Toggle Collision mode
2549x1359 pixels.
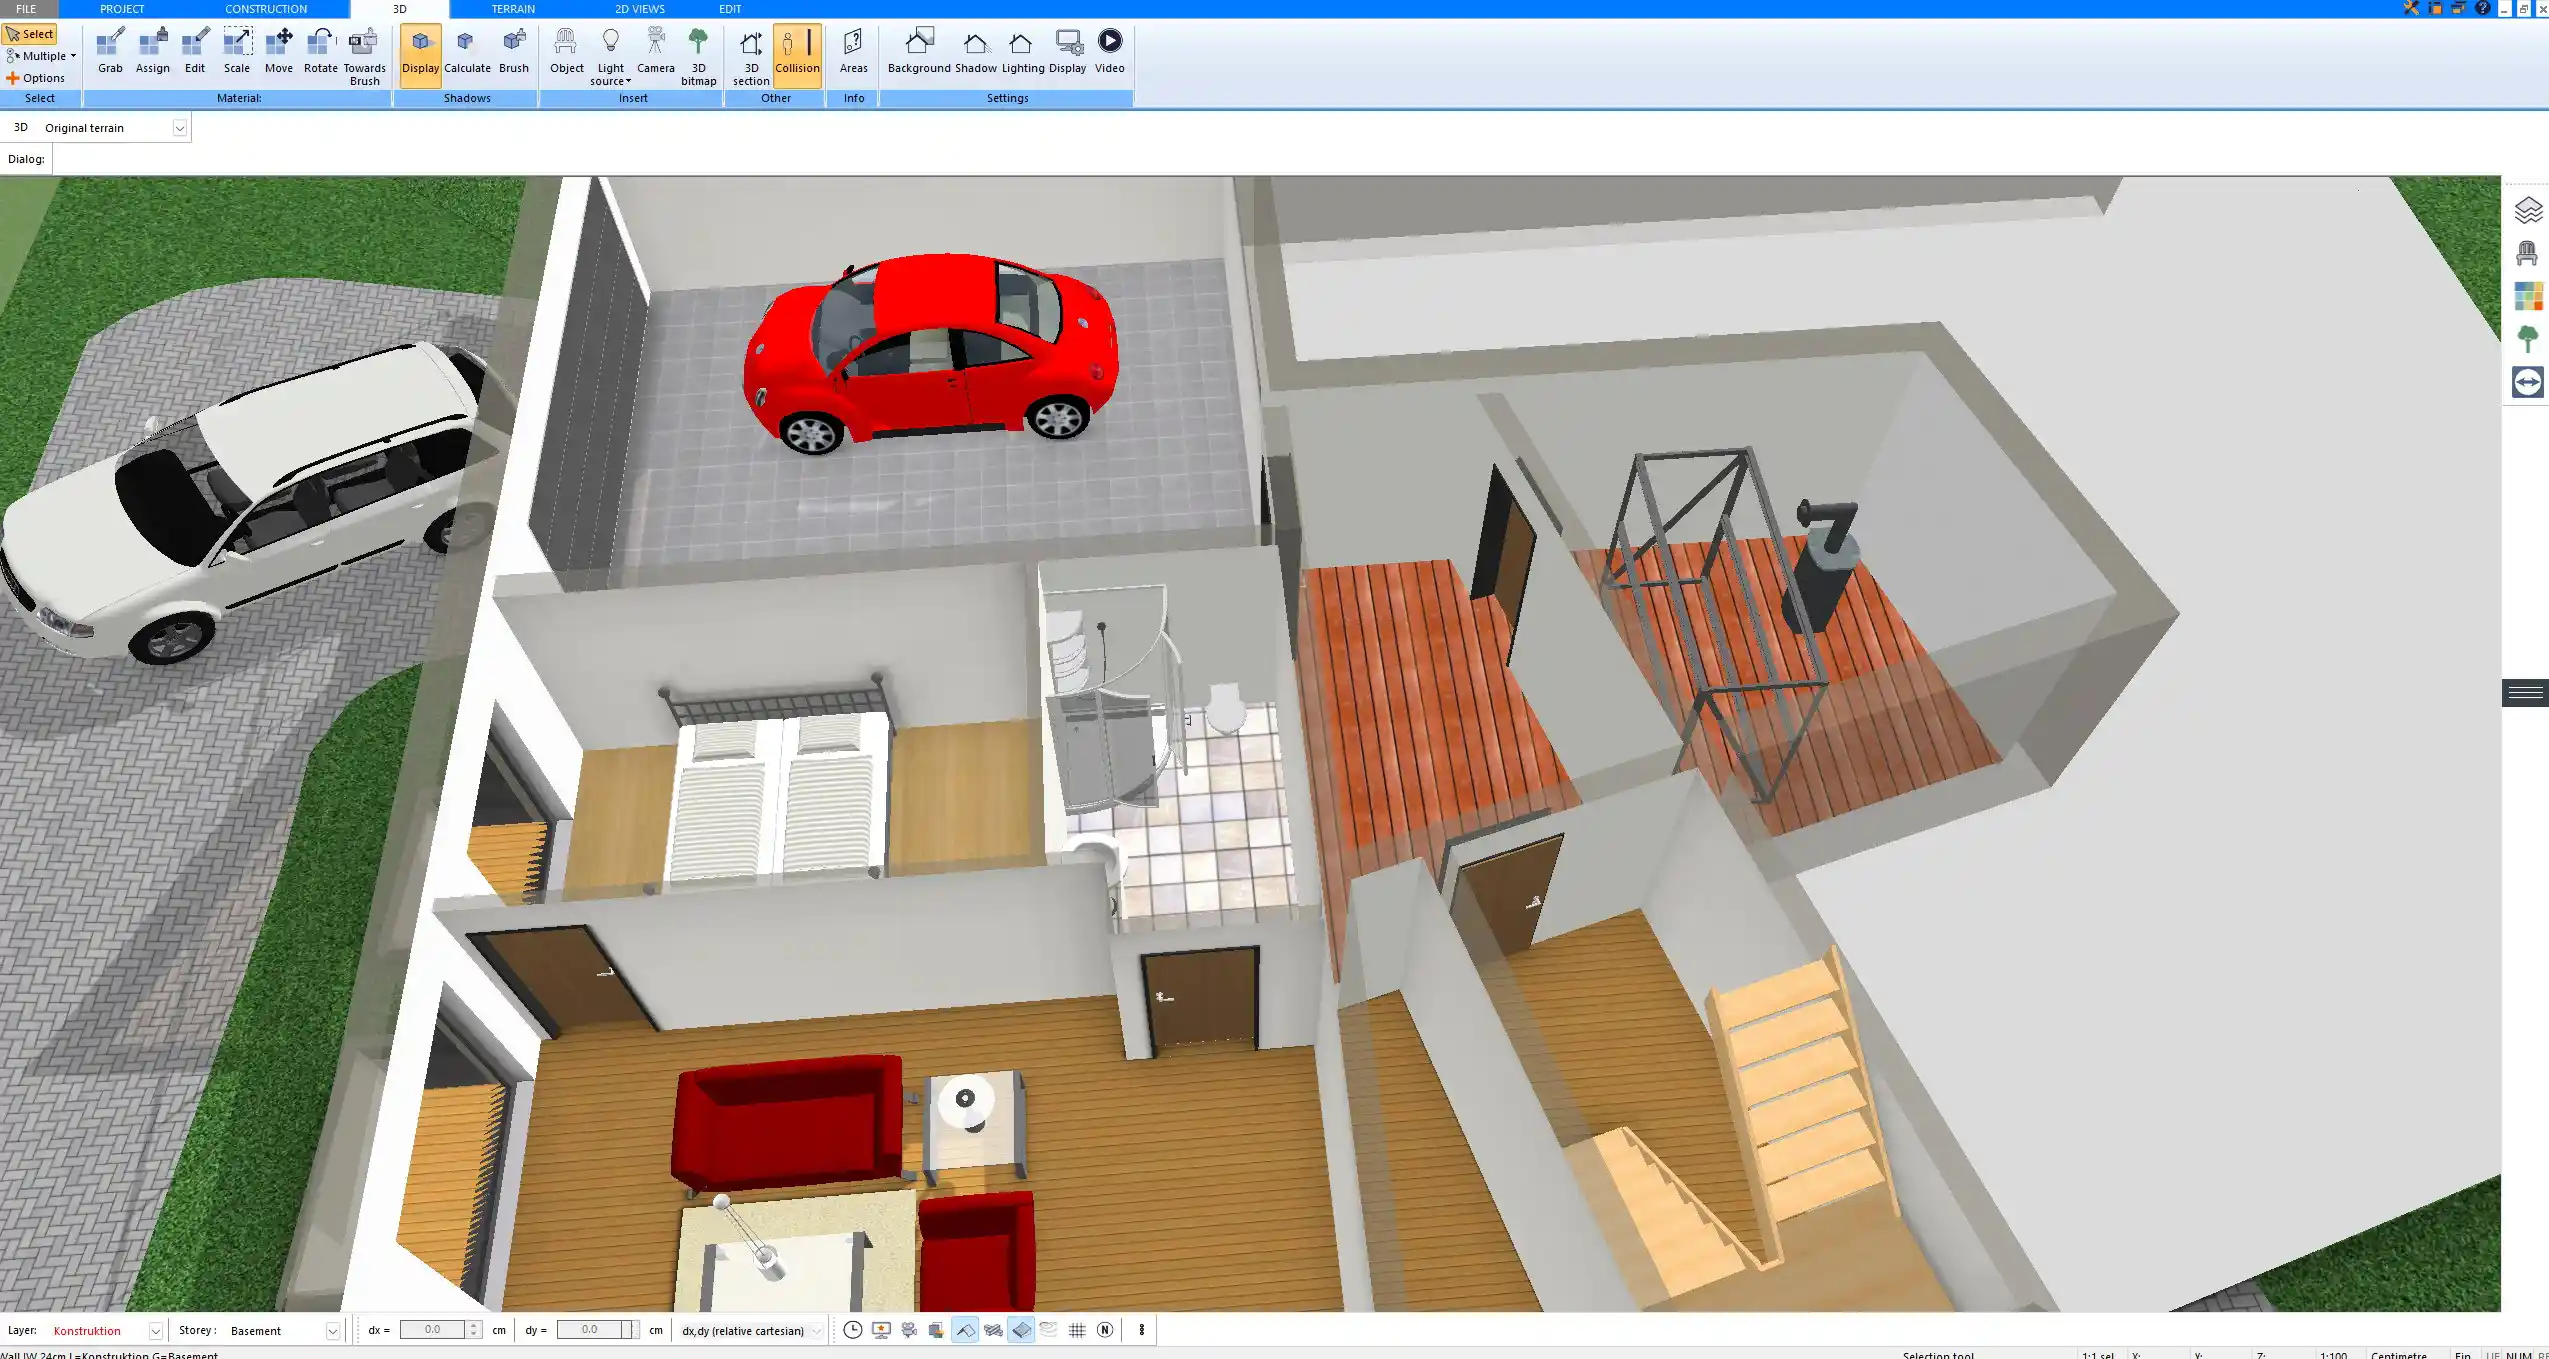[x=797, y=56]
